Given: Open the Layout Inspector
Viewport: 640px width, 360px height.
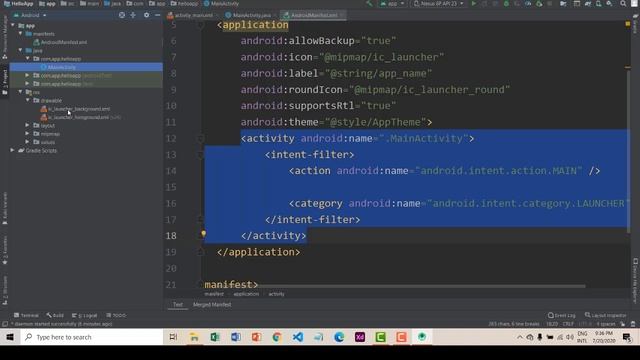Looking at the screenshot, I should pyautogui.click(x=606, y=315).
